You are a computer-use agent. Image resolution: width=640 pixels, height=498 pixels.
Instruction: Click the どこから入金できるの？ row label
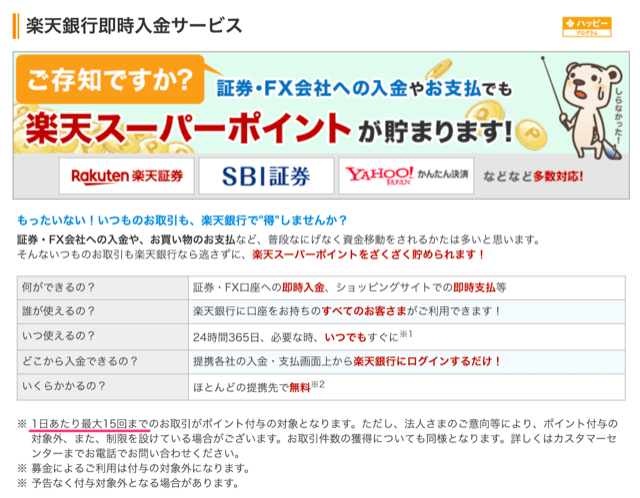80,361
